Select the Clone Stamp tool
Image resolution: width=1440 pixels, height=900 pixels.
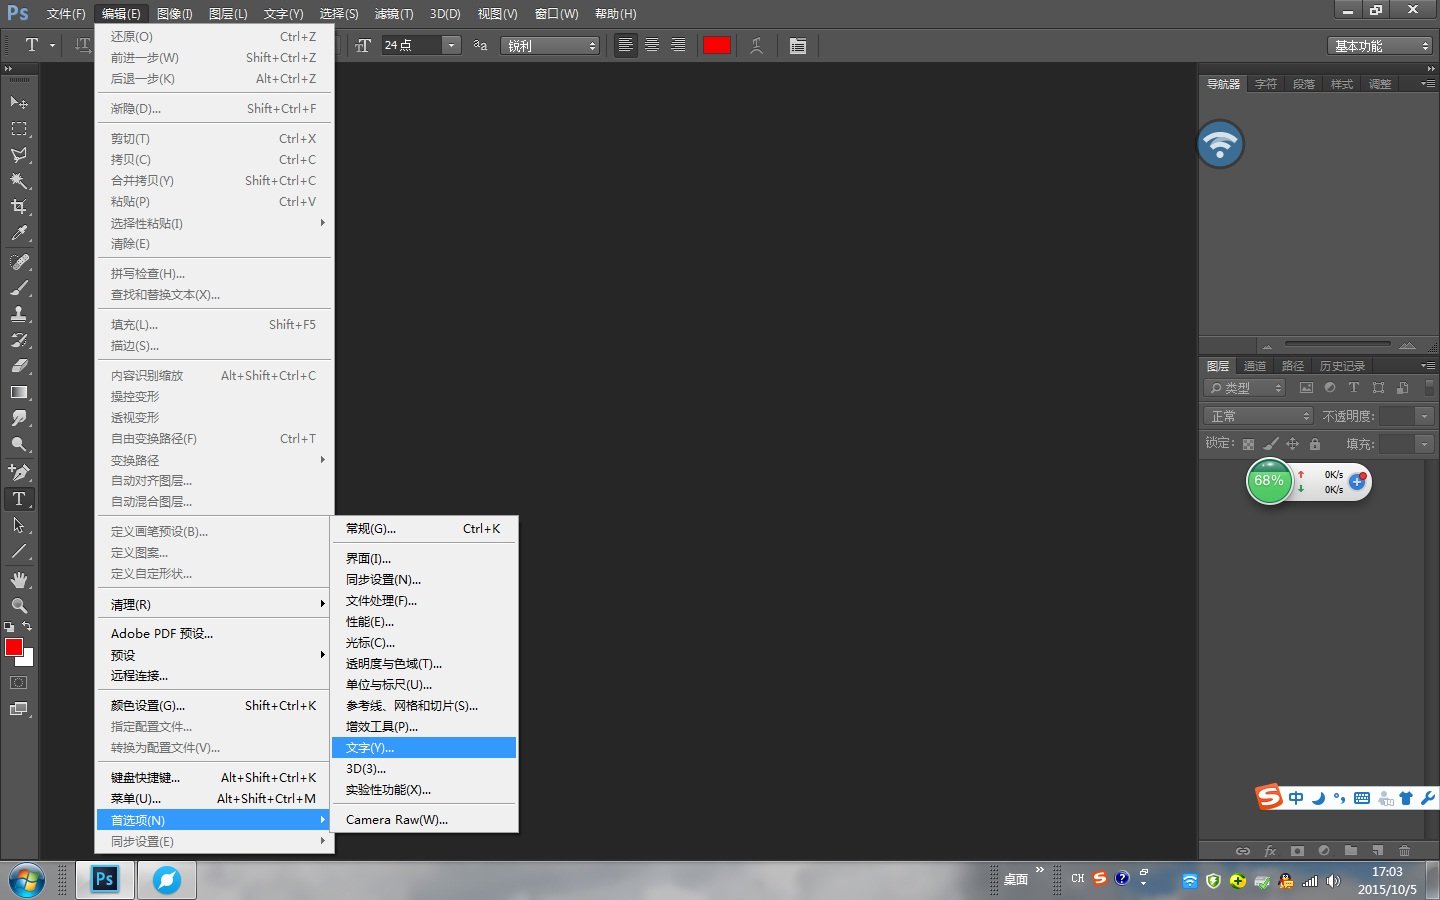pyautogui.click(x=18, y=315)
